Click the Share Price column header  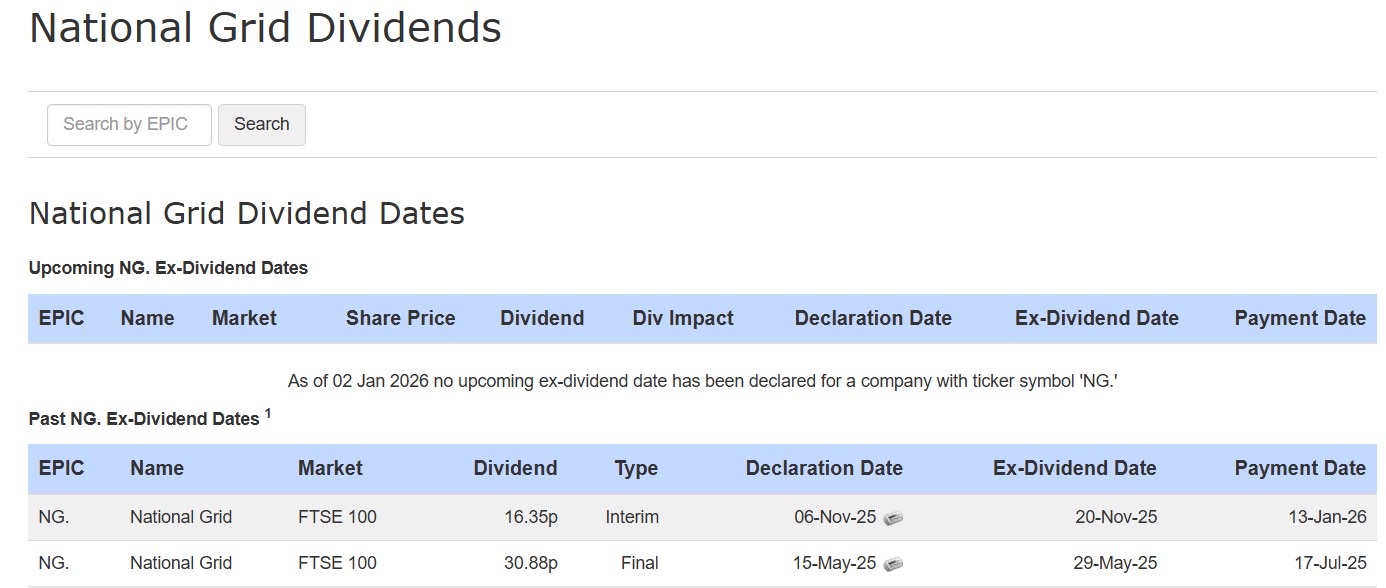(400, 319)
